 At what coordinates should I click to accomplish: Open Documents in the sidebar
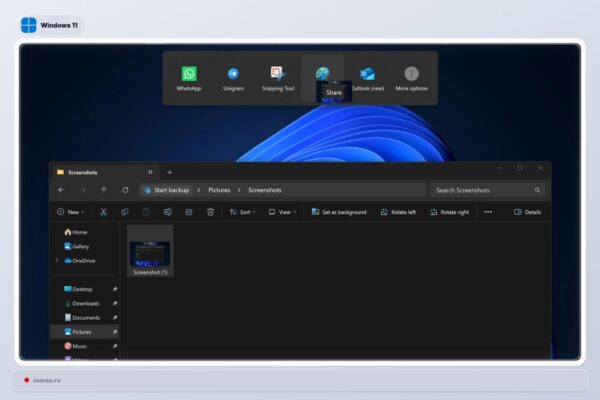pos(82,317)
